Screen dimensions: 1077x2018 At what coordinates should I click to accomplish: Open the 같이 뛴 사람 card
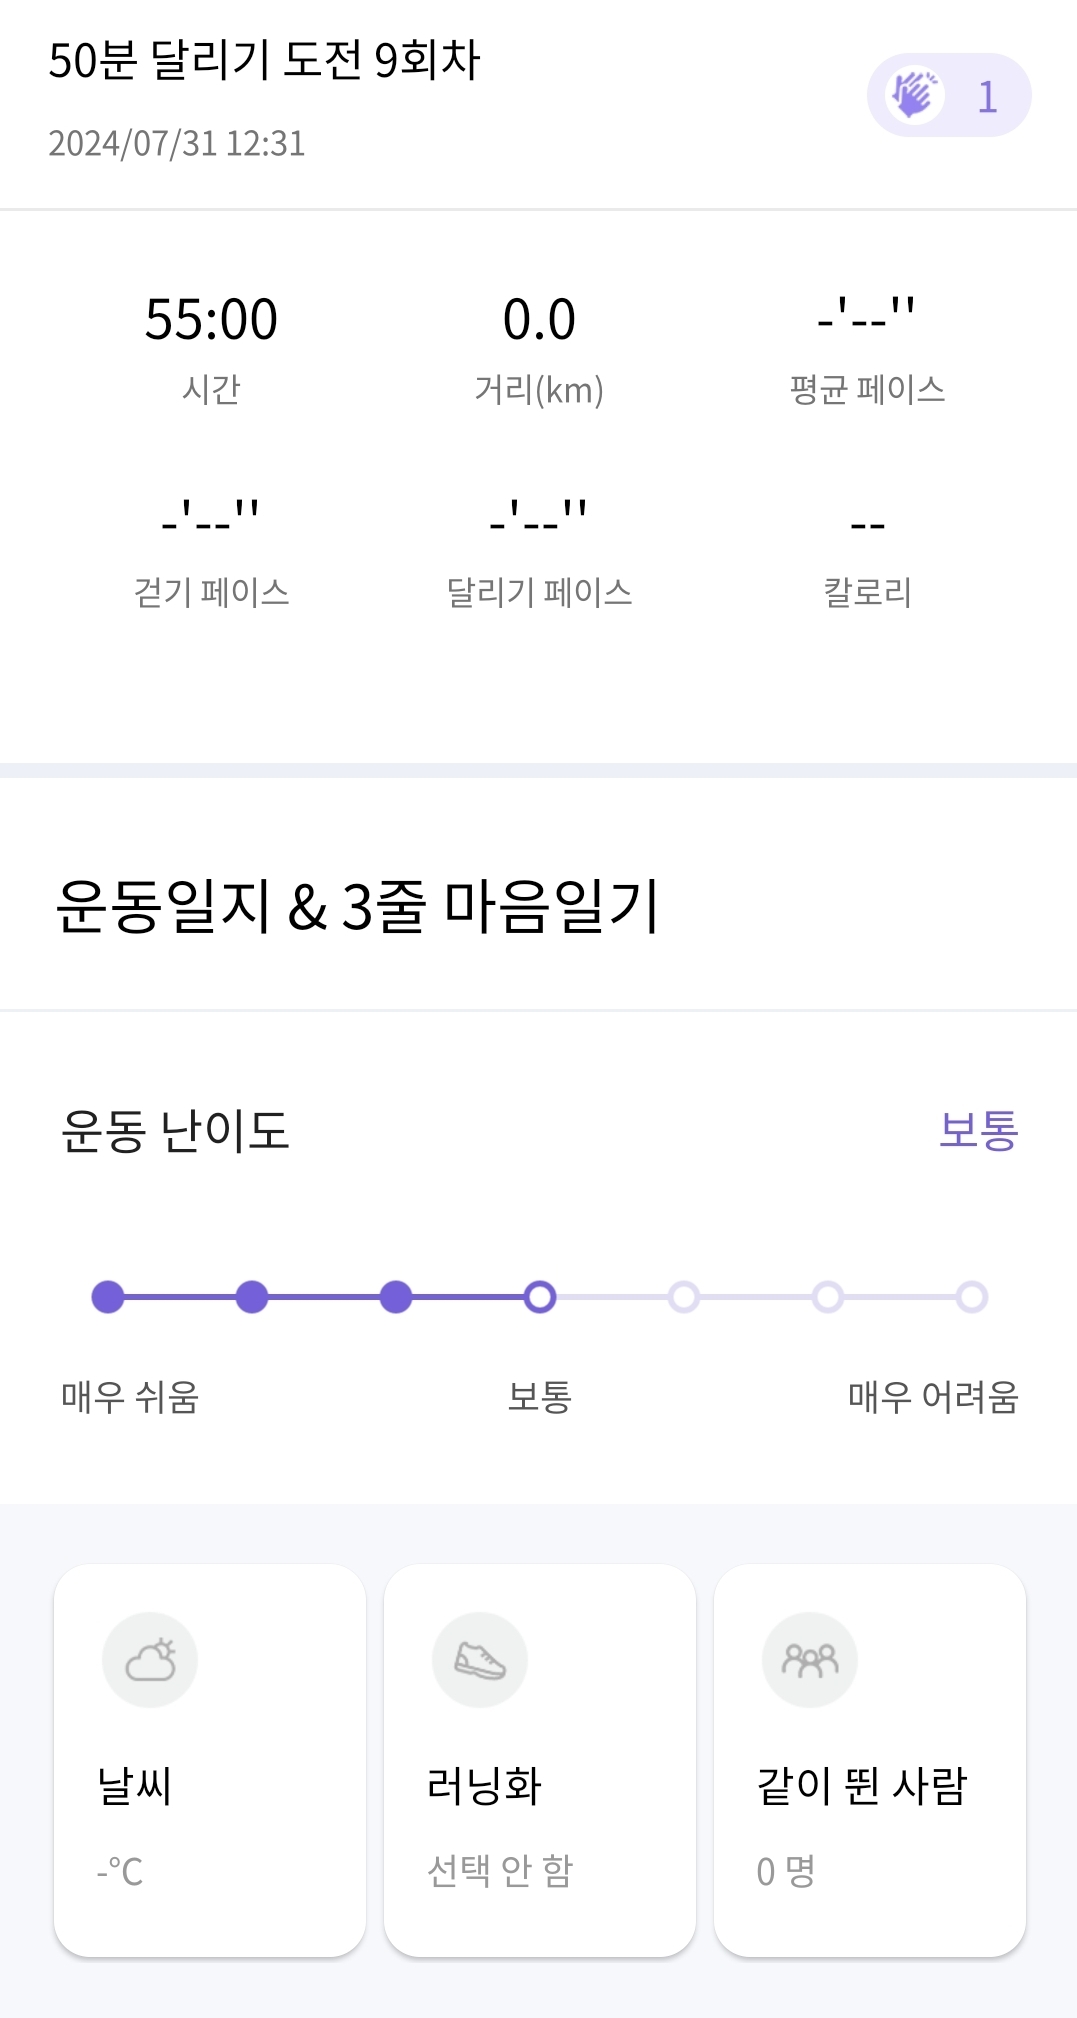pyautogui.click(x=870, y=1760)
